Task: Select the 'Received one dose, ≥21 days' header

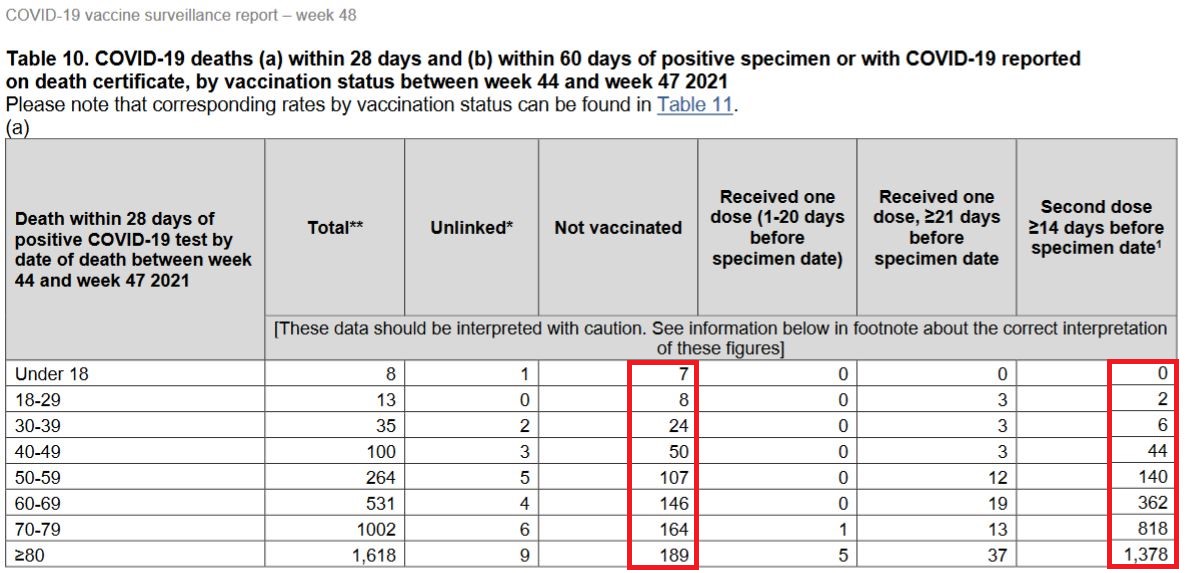Action: (x=936, y=228)
